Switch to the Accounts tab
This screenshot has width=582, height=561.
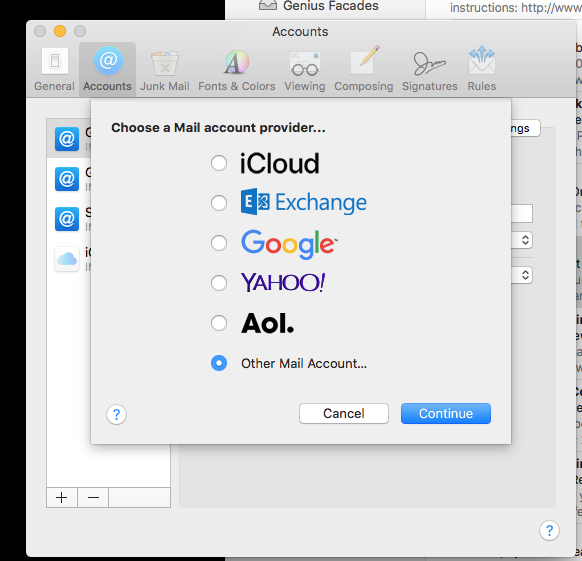click(x=107, y=69)
